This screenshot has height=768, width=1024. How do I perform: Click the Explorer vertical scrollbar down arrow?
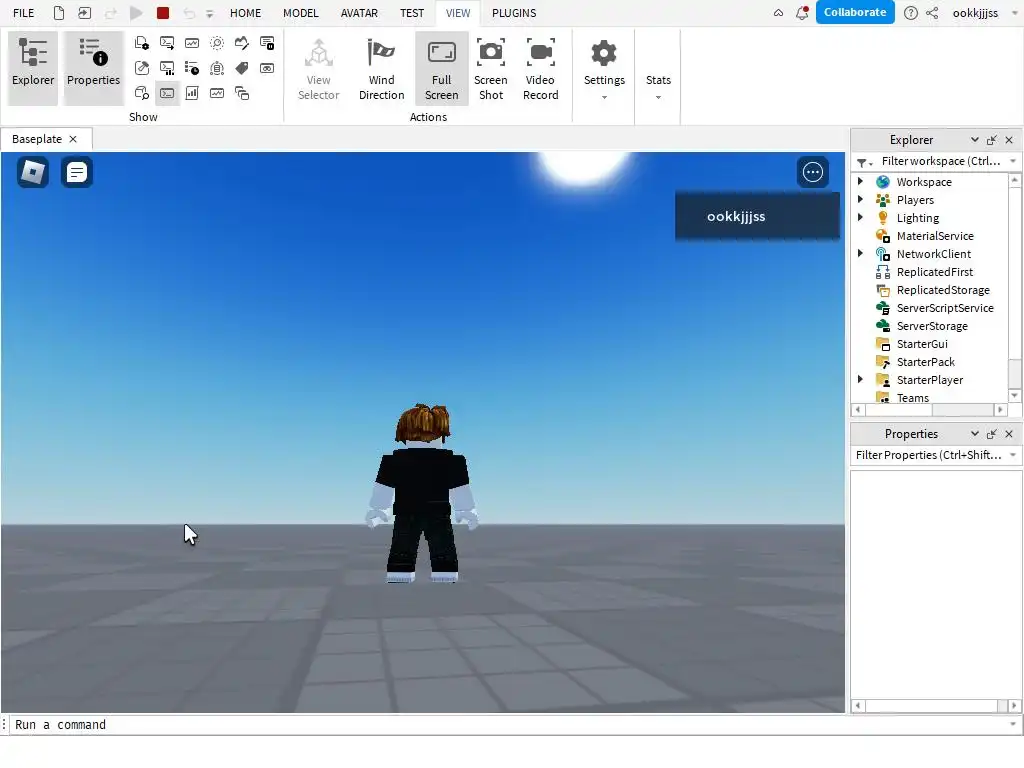pos(1014,396)
